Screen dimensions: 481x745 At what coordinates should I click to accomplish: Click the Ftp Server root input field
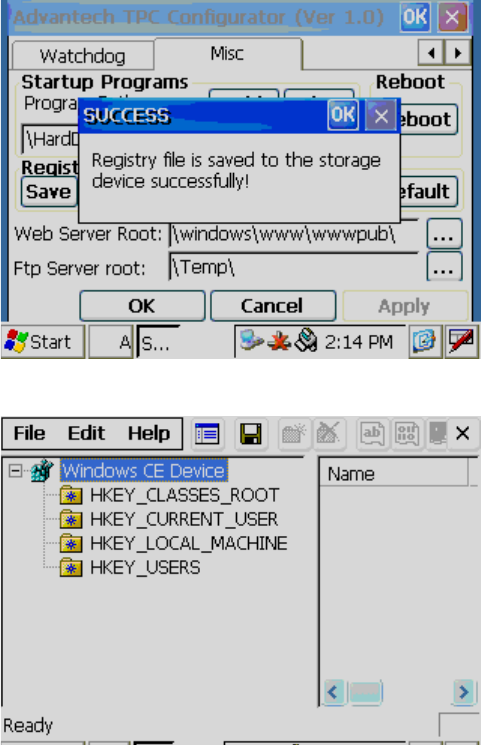pos(294,267)
